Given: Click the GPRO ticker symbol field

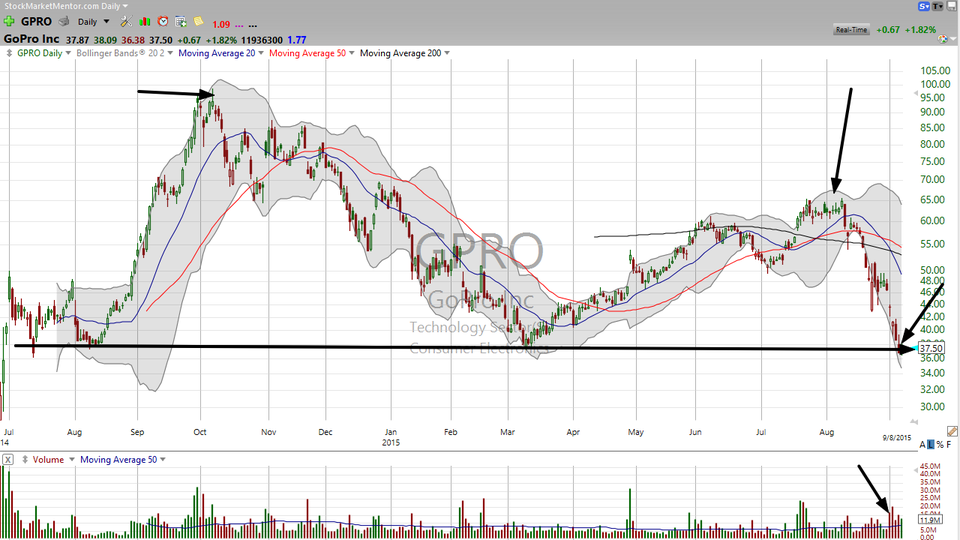Looking at the screenshot, I should 36,21.
